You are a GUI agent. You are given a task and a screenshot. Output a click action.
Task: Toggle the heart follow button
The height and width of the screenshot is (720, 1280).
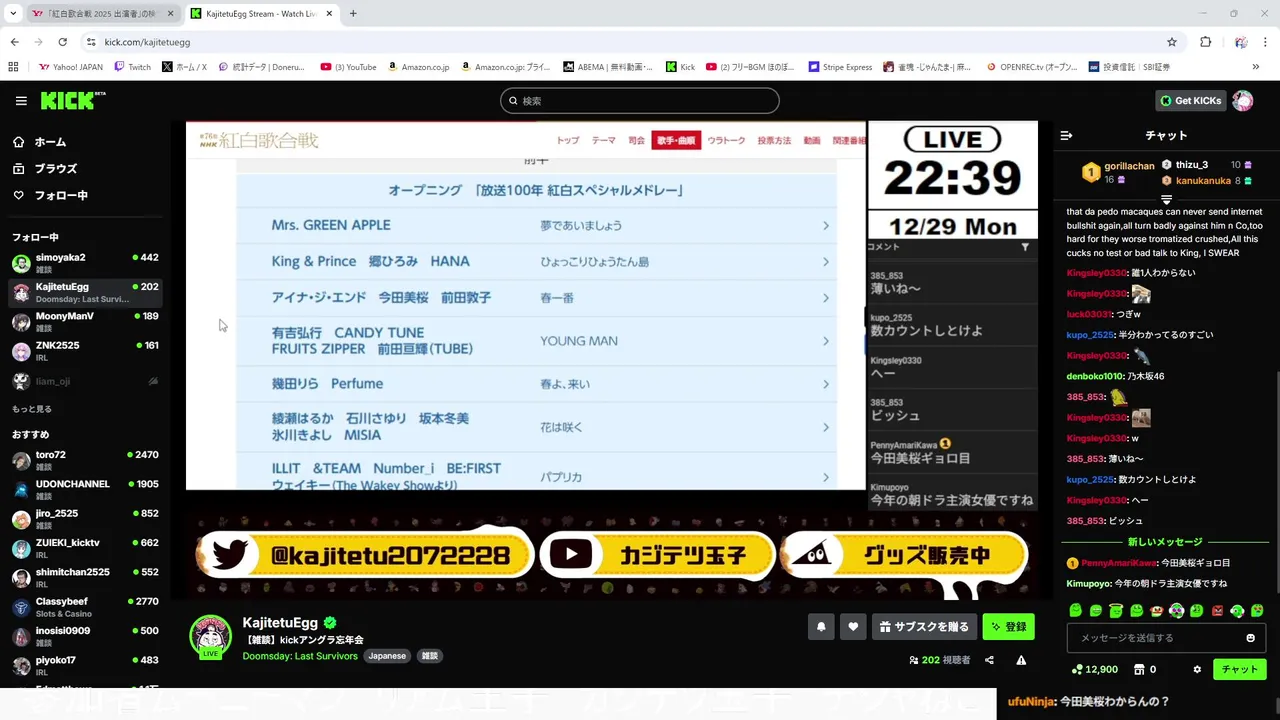[853, 627]
